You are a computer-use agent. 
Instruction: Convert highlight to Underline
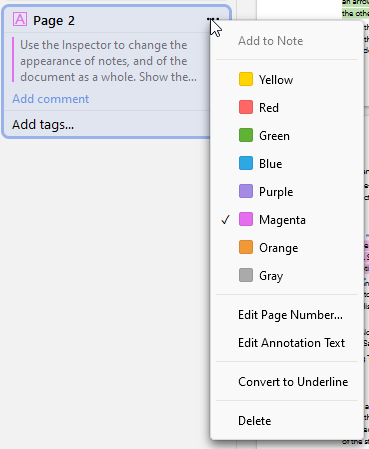(x=287, y=382)
